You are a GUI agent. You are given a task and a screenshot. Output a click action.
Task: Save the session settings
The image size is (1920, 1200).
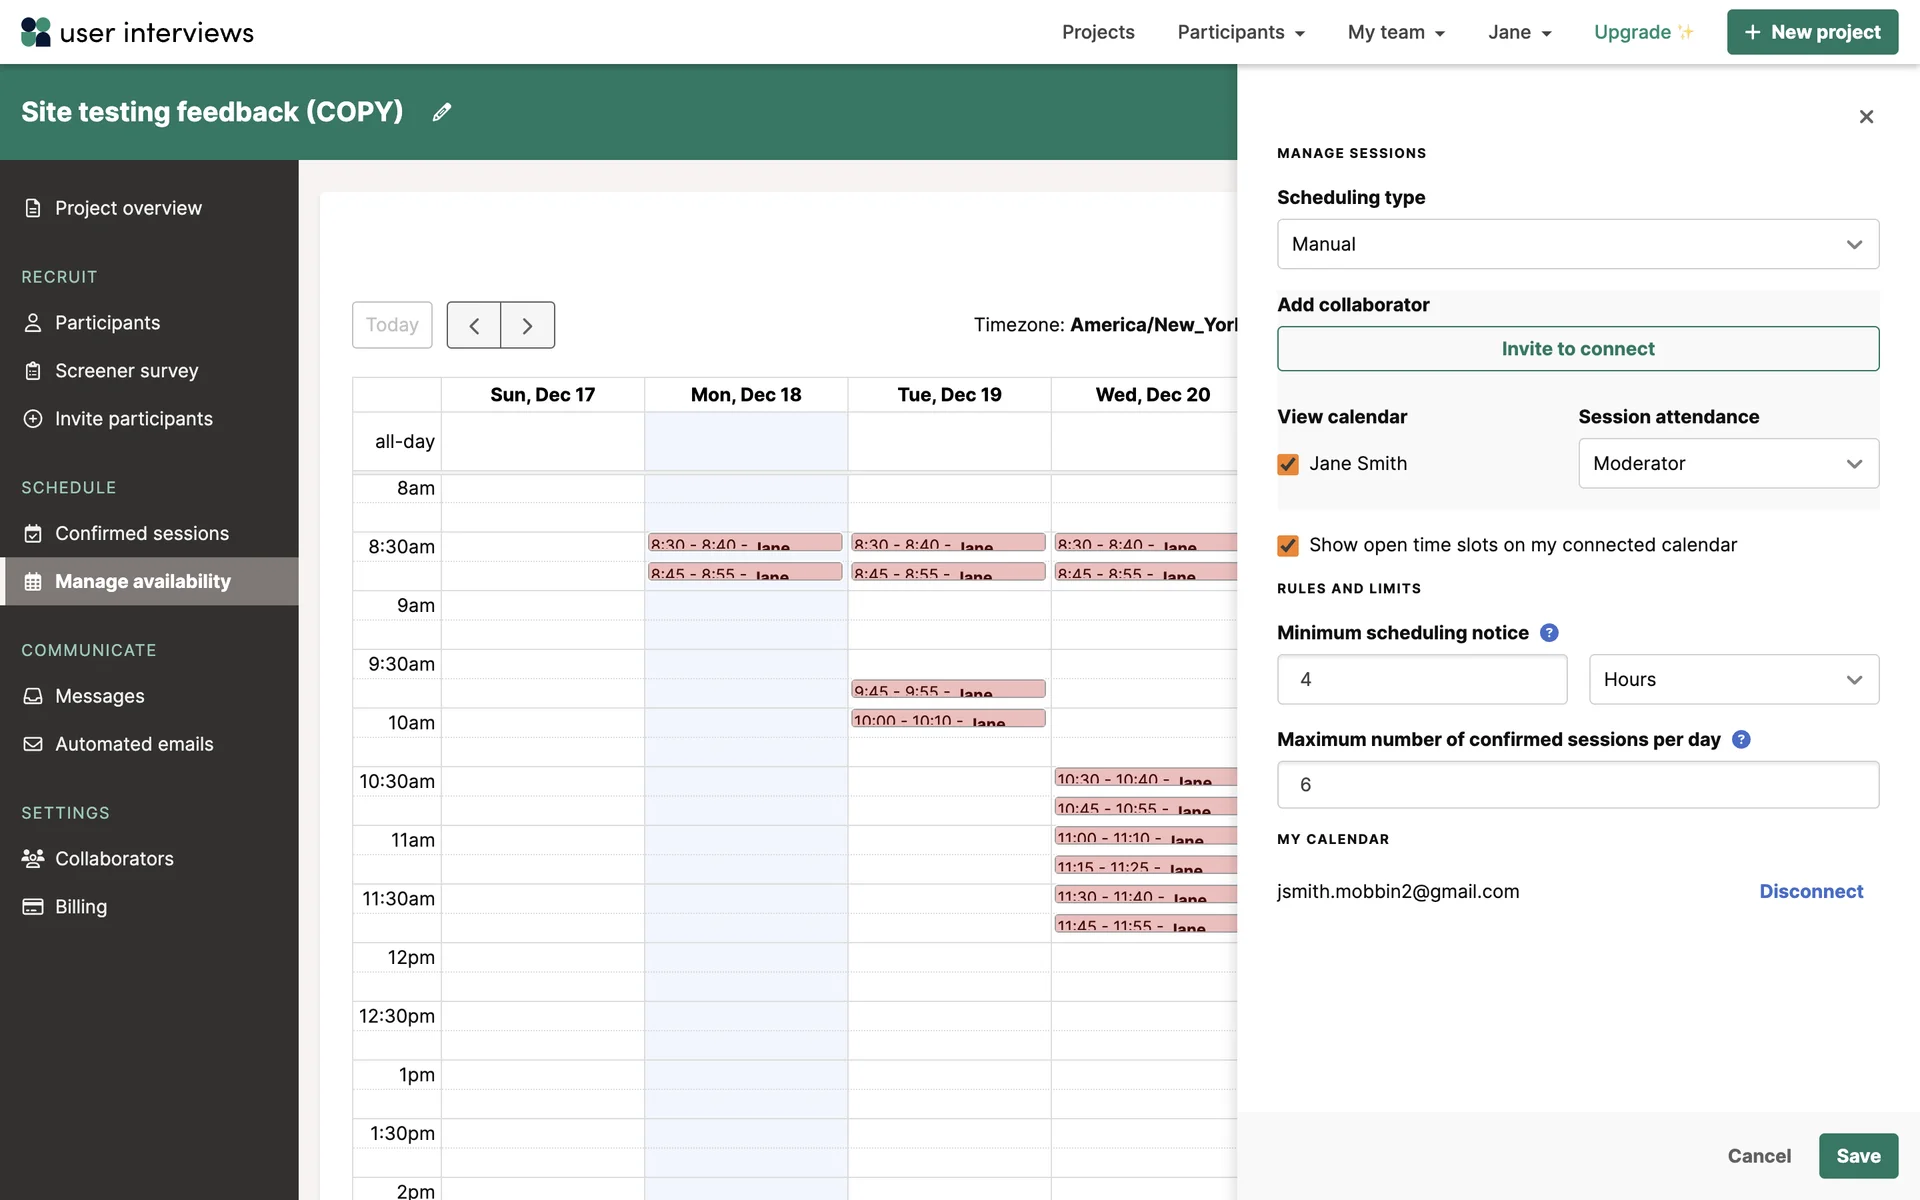click(1857, 1156)
